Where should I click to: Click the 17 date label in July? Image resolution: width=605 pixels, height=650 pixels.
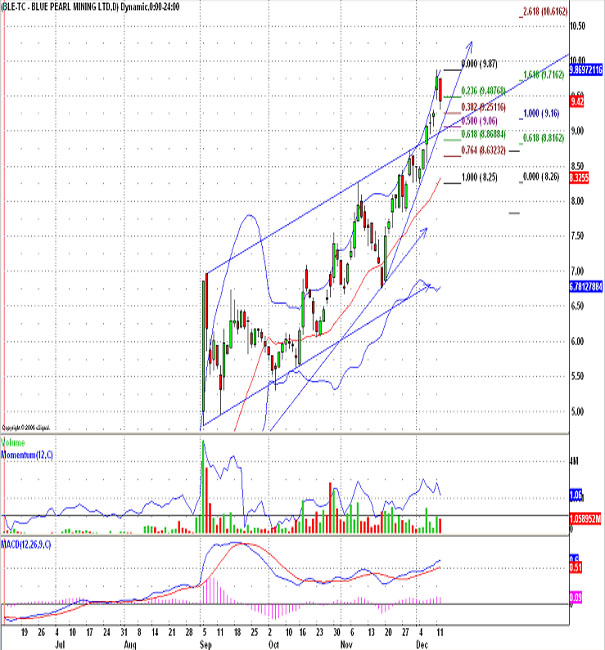point(90,632)
